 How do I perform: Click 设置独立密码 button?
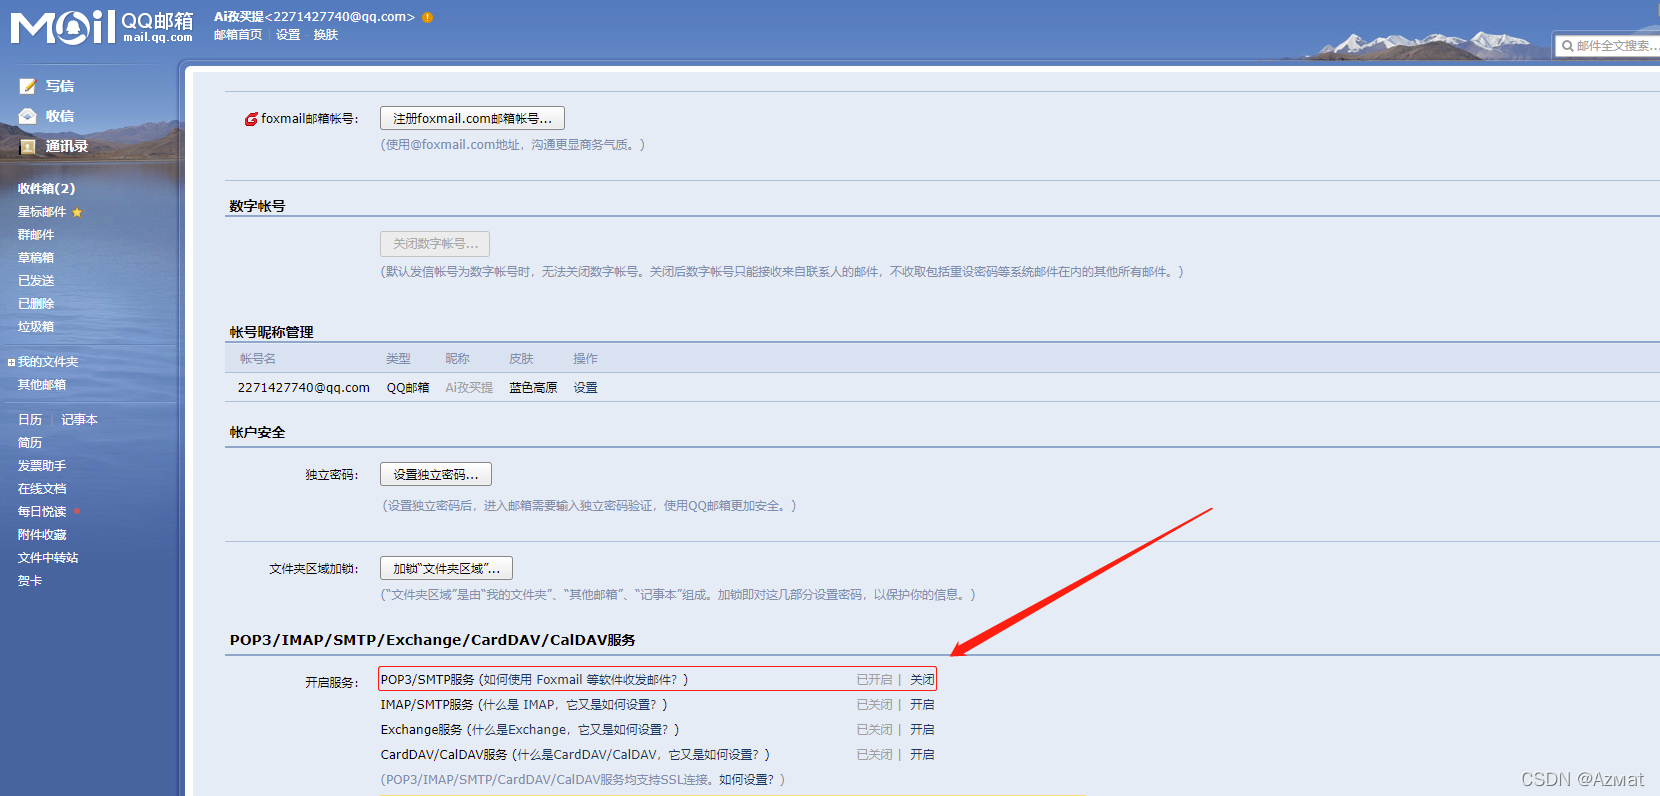click(436, 475)
